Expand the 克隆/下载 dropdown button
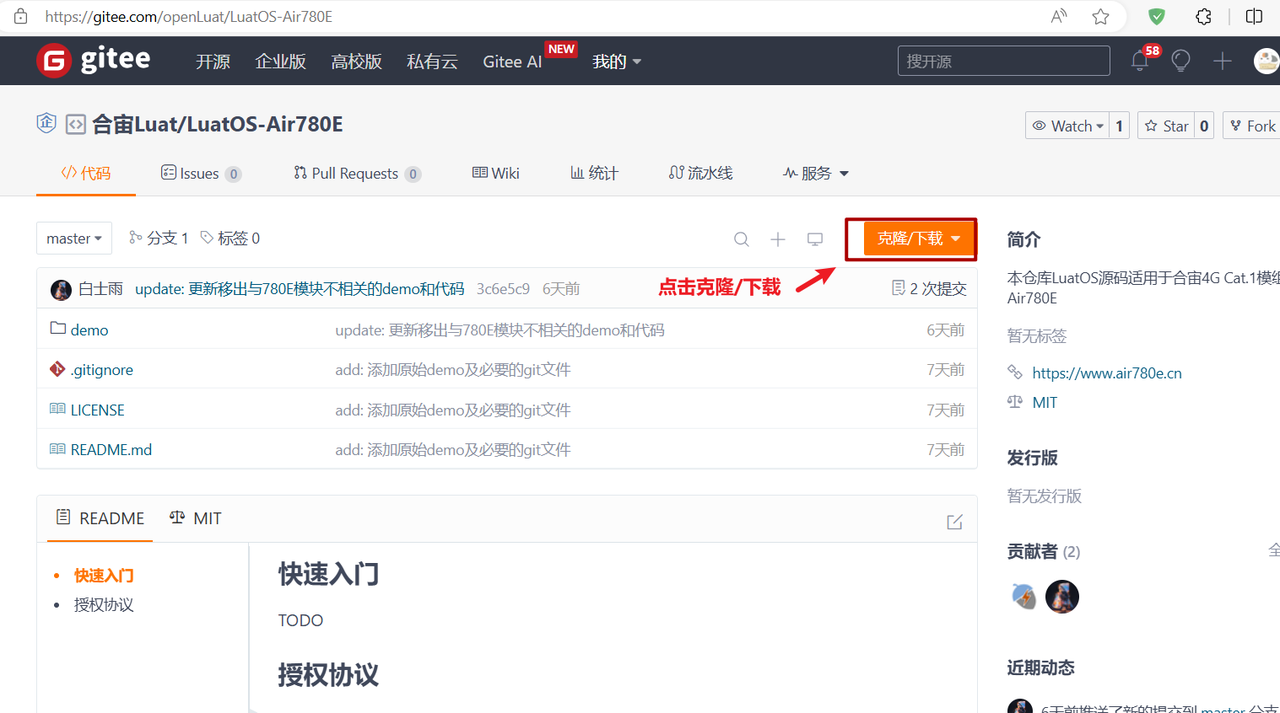 [919, 238]
